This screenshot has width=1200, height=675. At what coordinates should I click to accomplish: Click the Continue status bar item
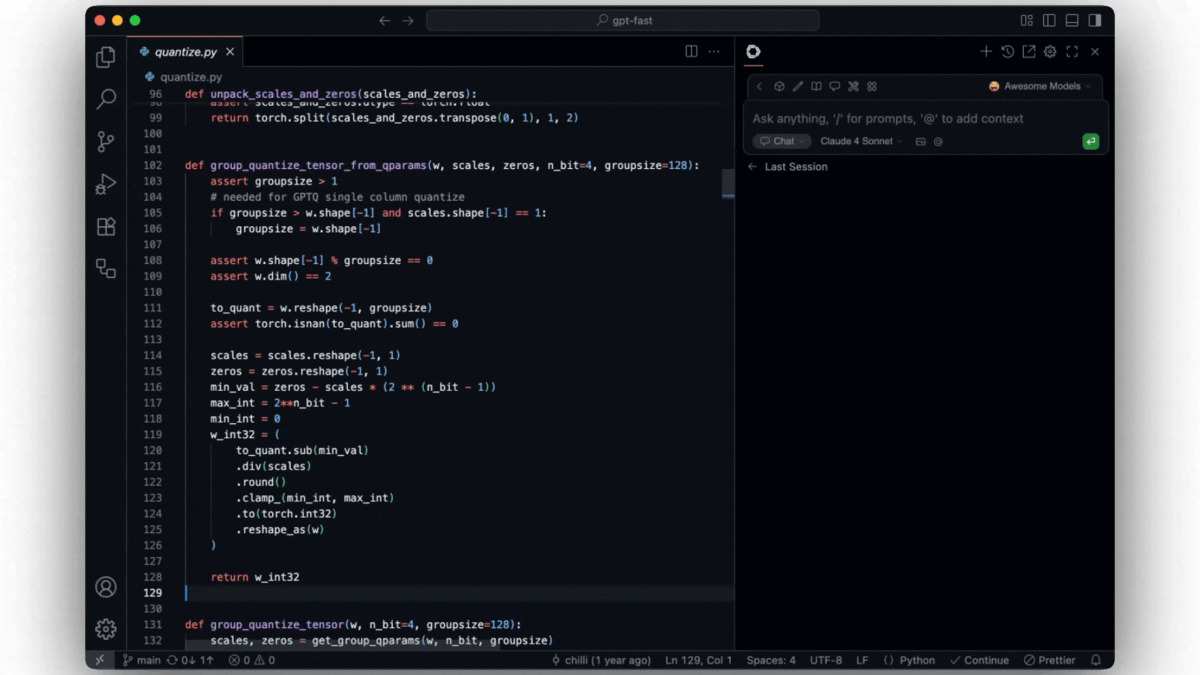coord(979,660)
